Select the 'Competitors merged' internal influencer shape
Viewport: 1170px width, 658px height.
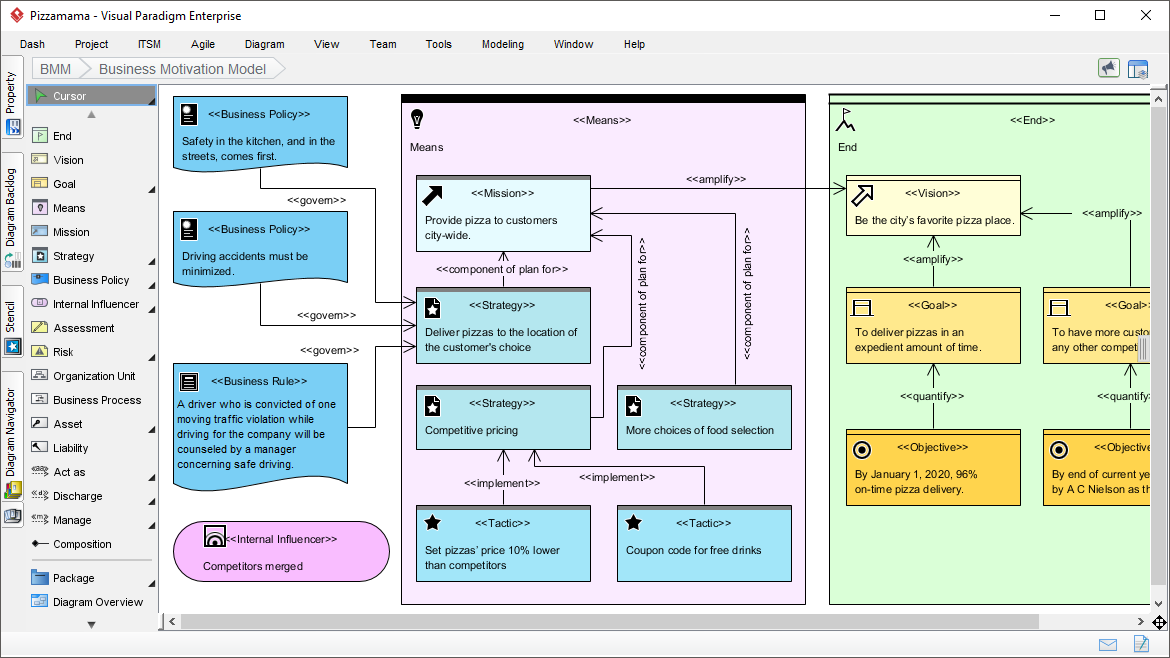(x=281, y=551)
